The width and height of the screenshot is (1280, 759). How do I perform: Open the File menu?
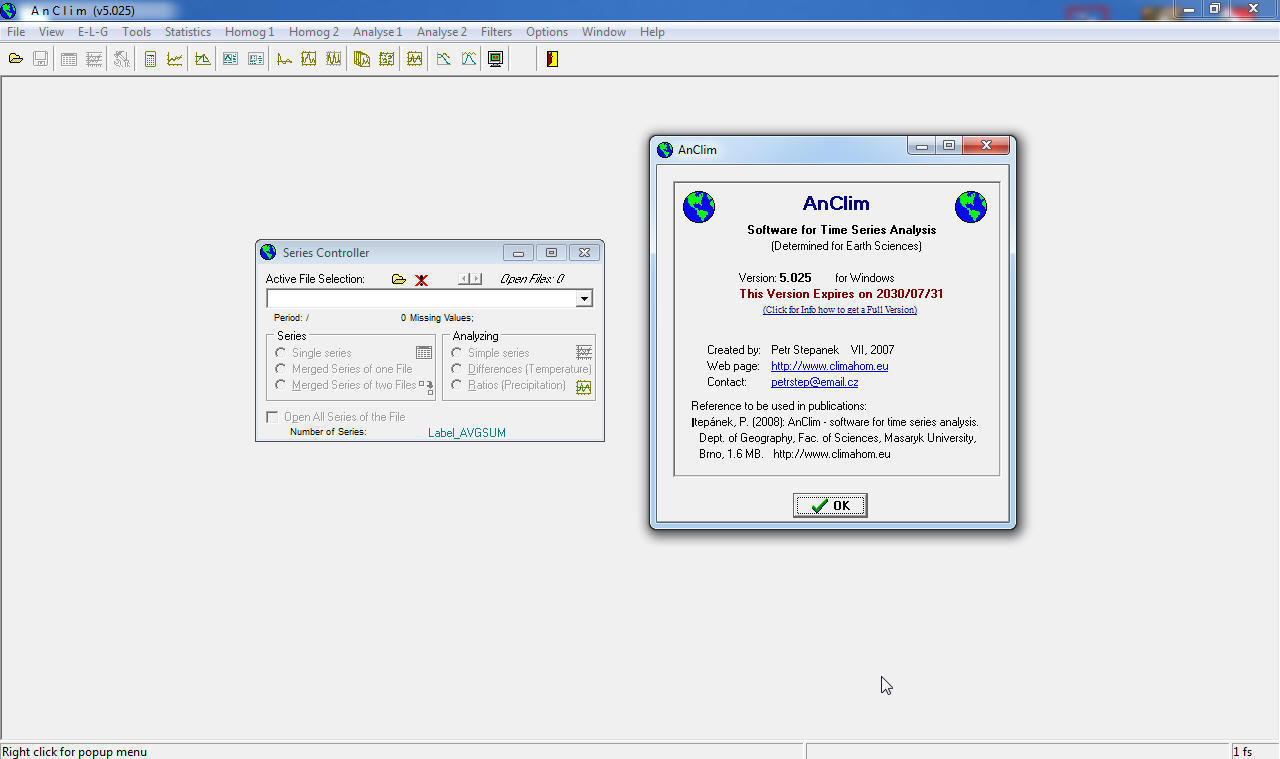click(x=16, y=32)
